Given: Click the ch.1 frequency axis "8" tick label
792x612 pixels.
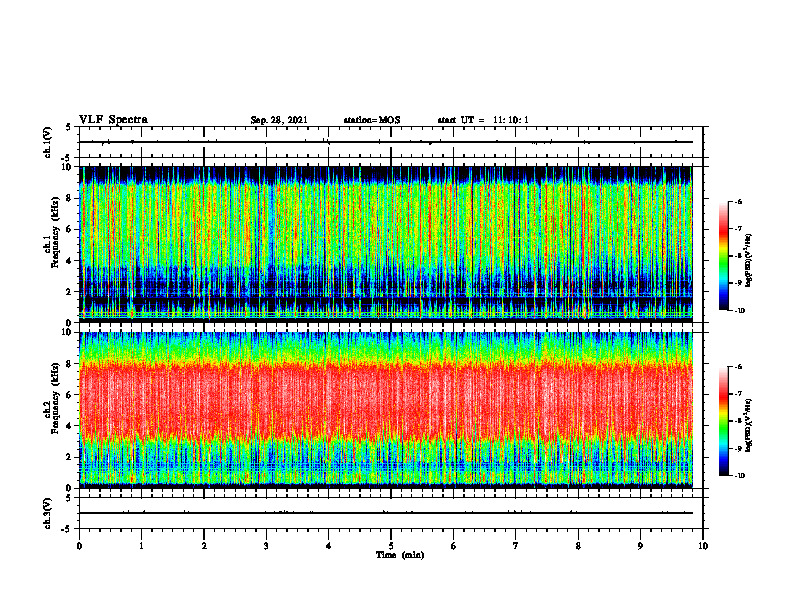Looking at the screenshot, I should 70,198.
